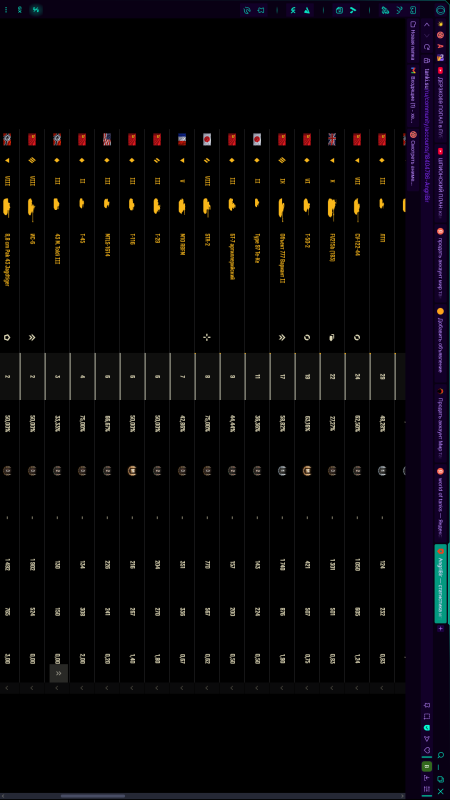Viewport: 450px width, 800px height.
Task: Click the double-chevron scroll button overlay
Action: [x=59, y=673]
